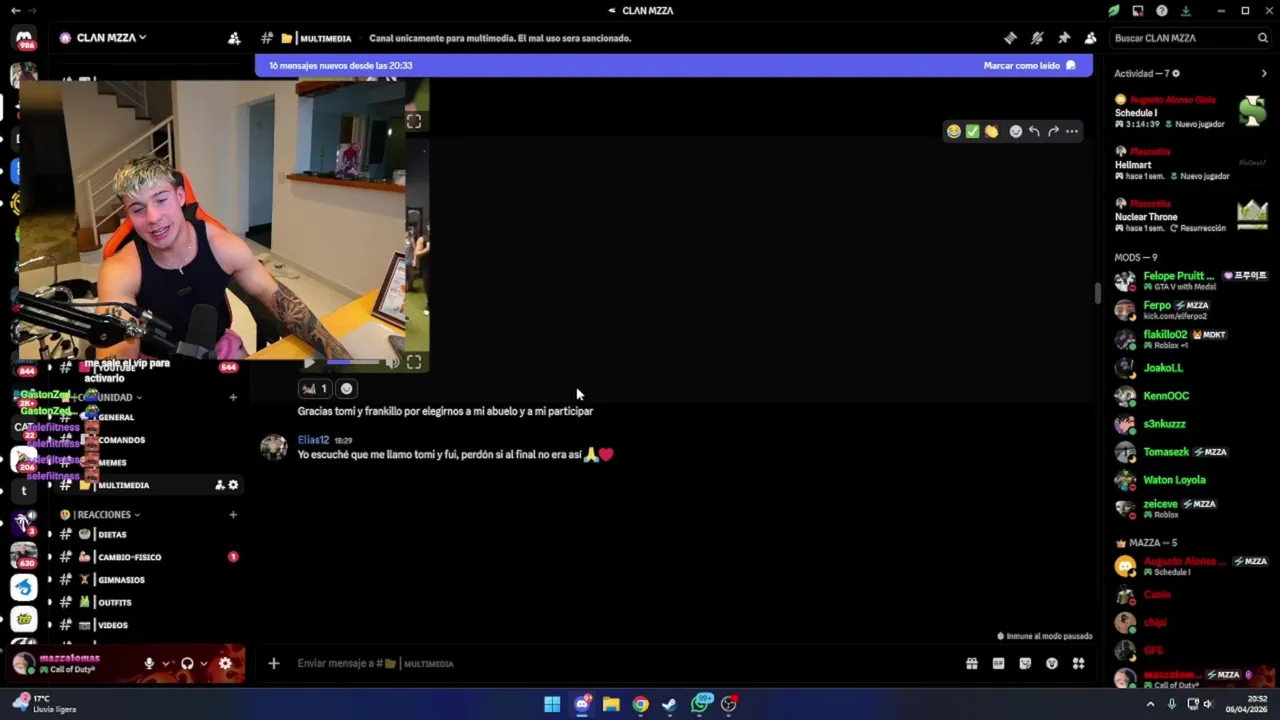The width and height of the screenshot is (1280, 720).
Task: Play the video in the message
Action: coord(308,362)
